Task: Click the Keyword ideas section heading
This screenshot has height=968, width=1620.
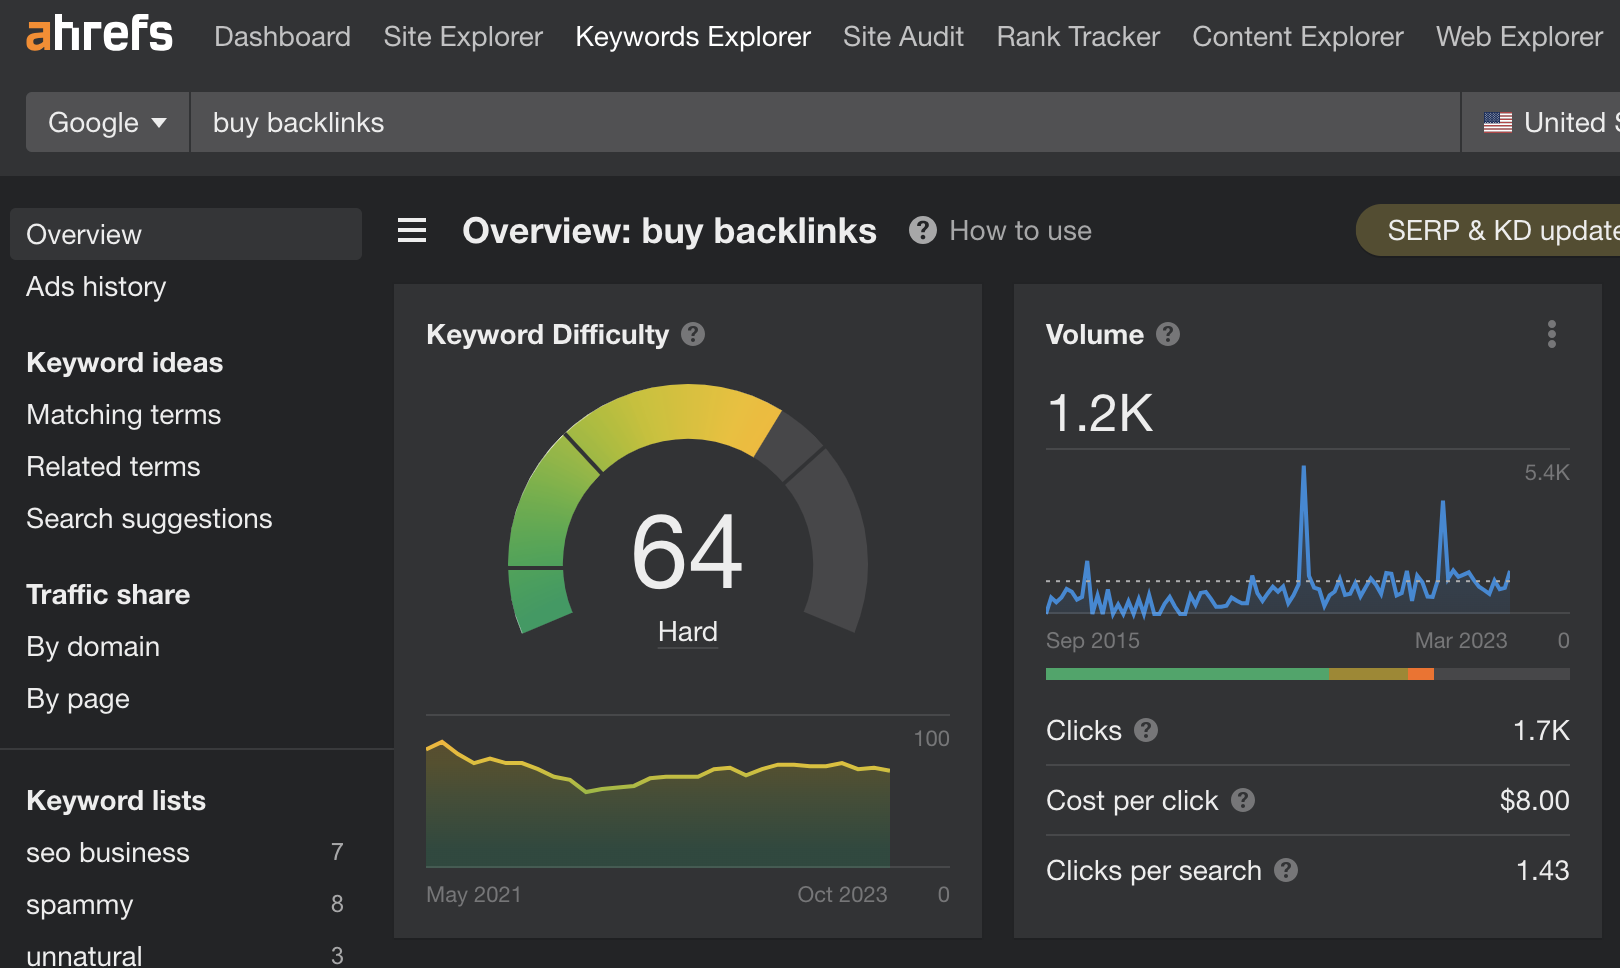Action: [x=125, y=362]
